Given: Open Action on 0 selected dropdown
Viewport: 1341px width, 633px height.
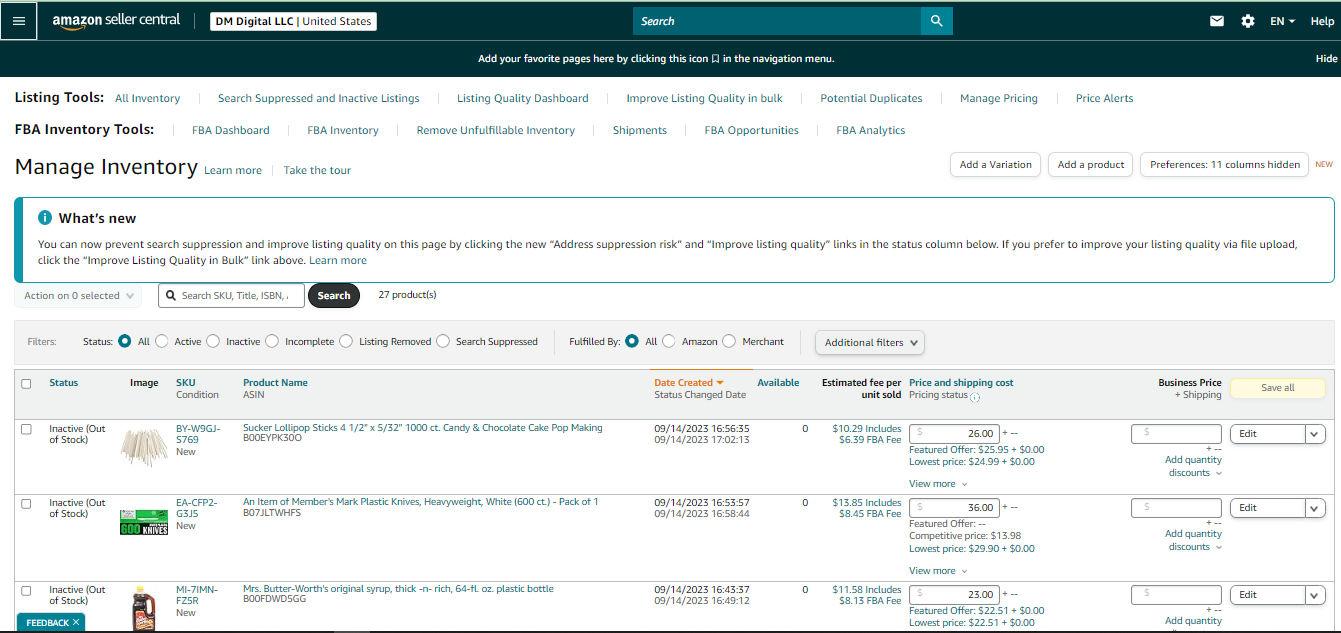Looking at the screenshot, I should pos(78,295).
